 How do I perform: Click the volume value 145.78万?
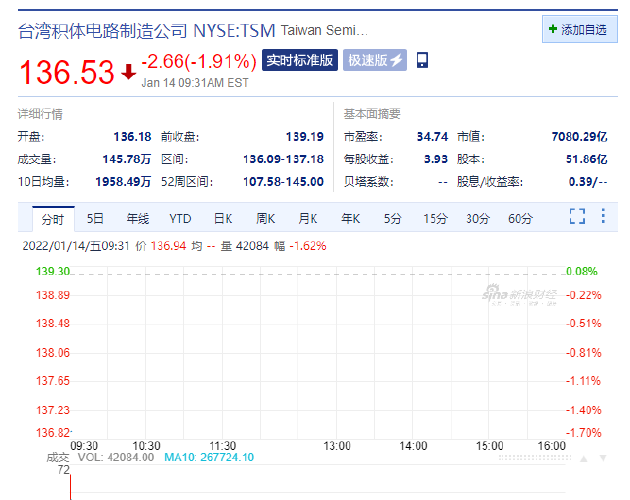pyautogui.click(x=127, y=159)
